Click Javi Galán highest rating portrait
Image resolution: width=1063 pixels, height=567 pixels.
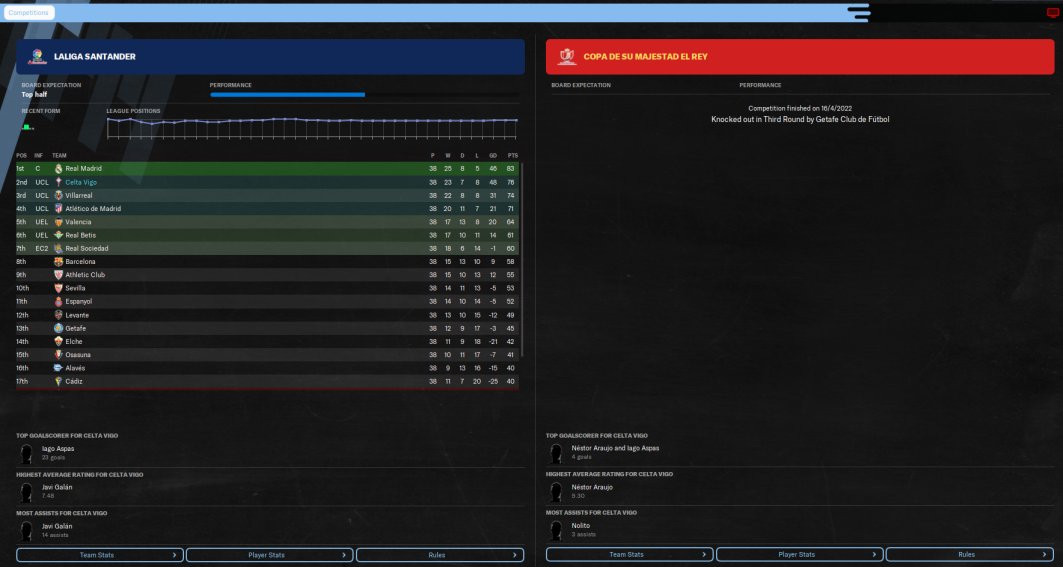pos(26,492)
